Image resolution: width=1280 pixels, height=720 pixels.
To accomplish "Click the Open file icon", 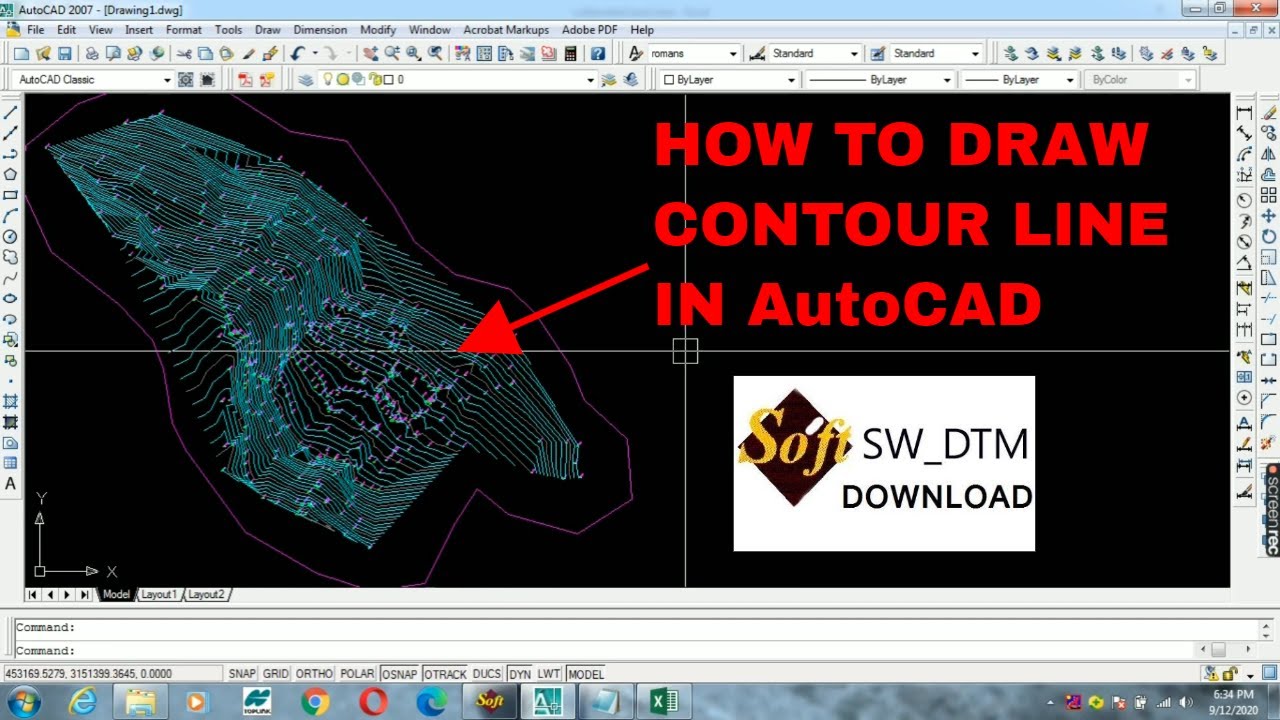I will pyautogui.click(x=43, y=53).
